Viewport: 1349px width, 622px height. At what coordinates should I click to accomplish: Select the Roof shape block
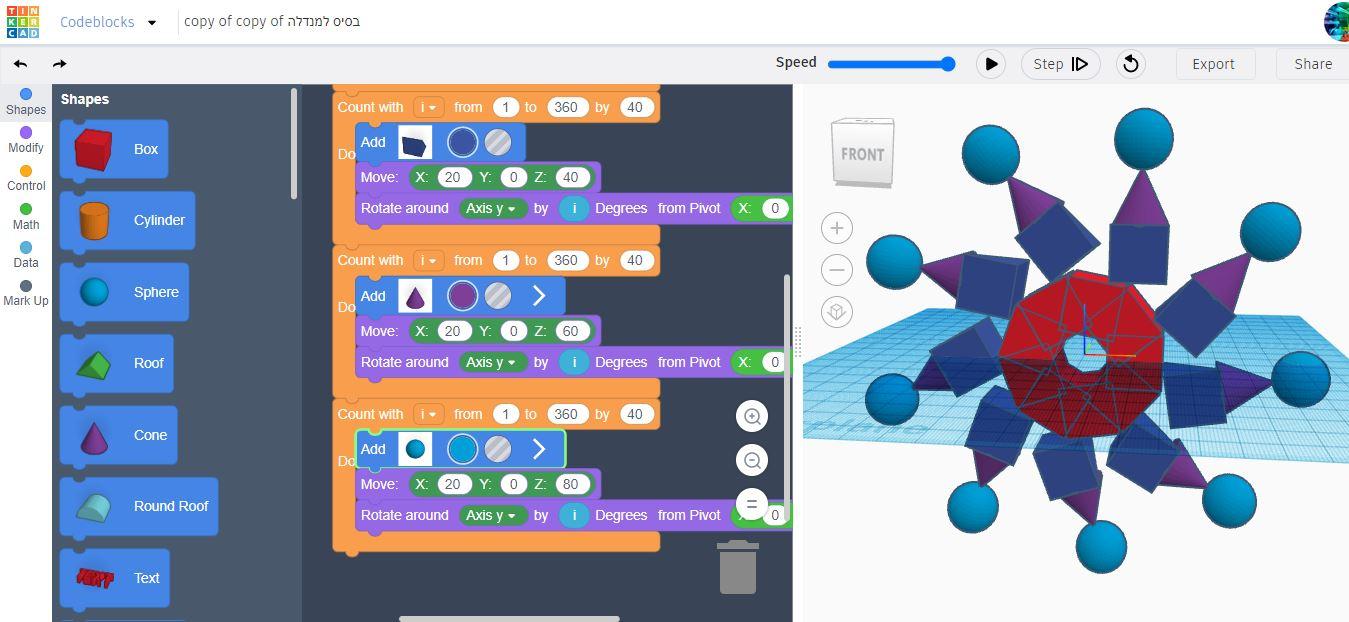(117, 363)
